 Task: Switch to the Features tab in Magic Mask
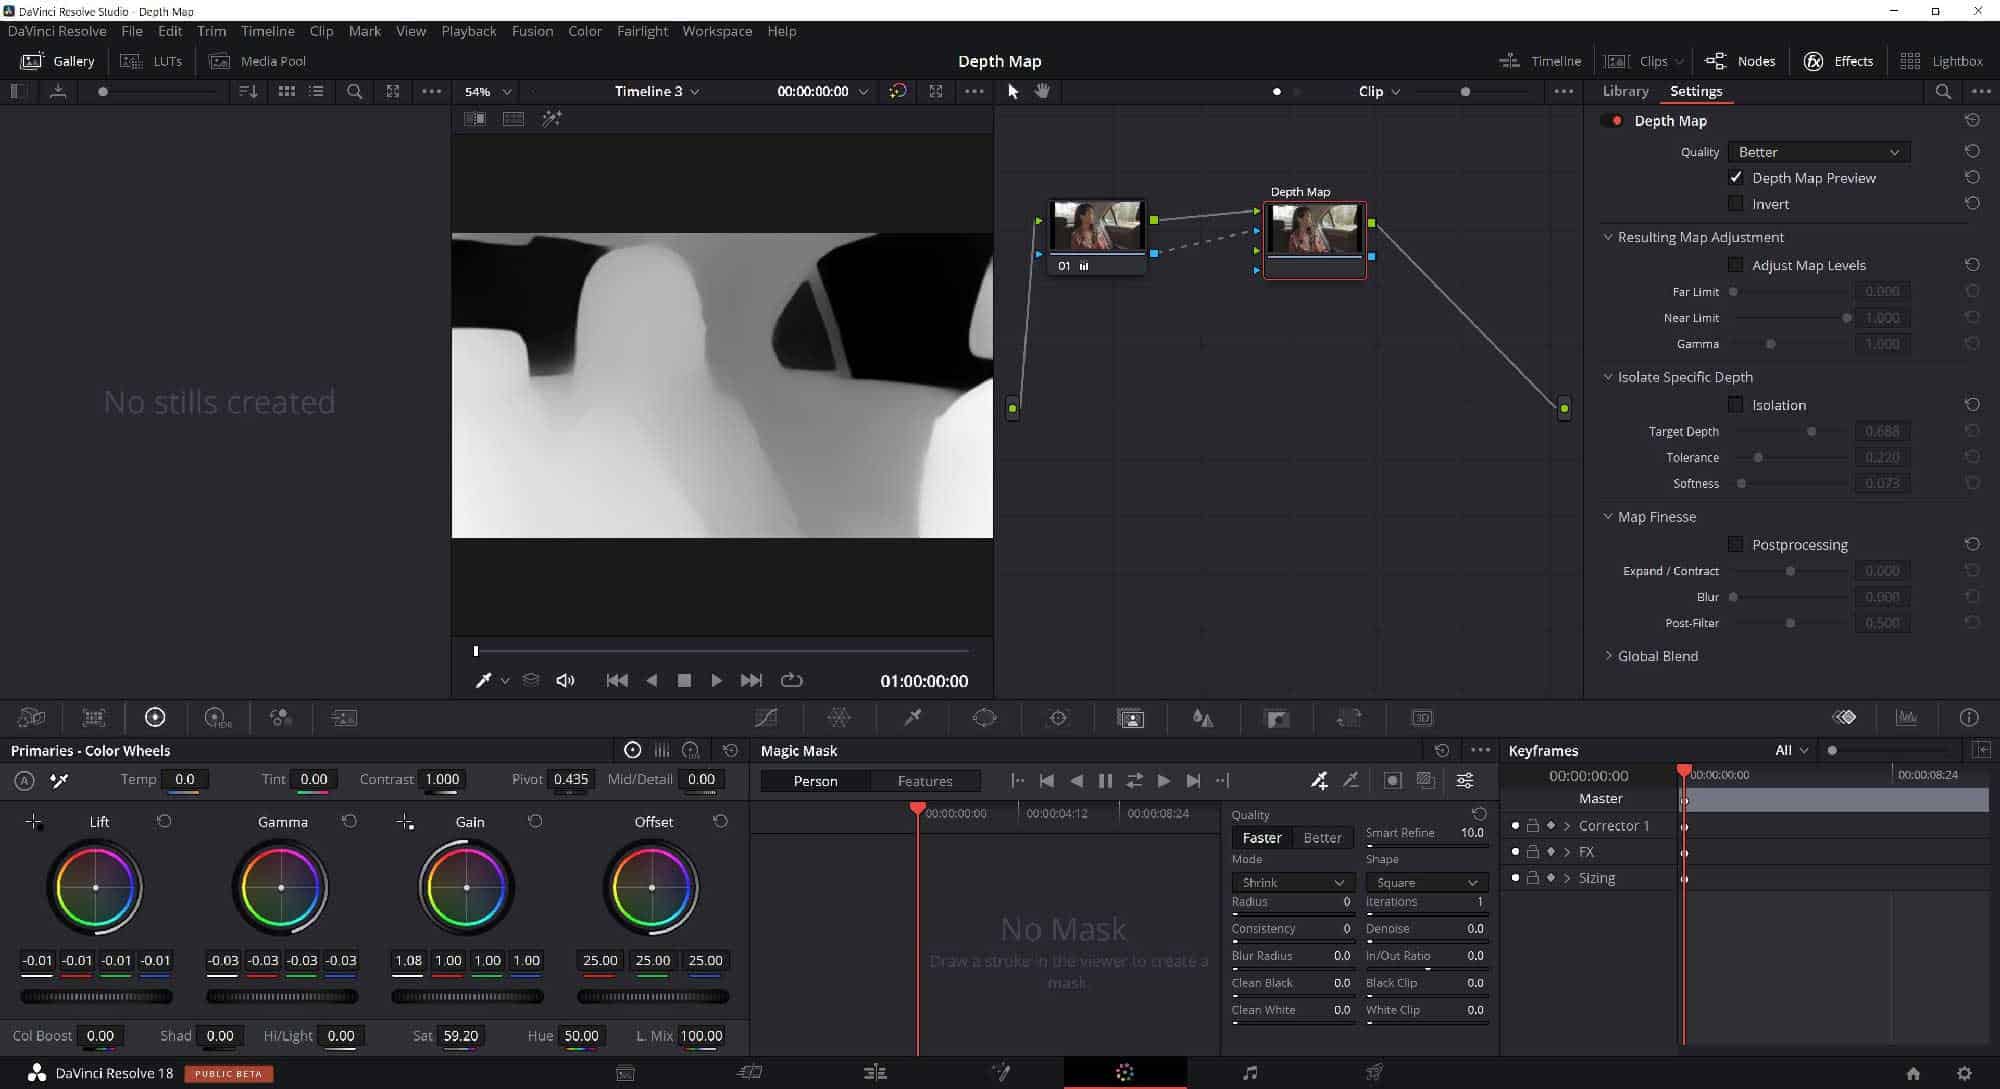(x=925, y=781)
